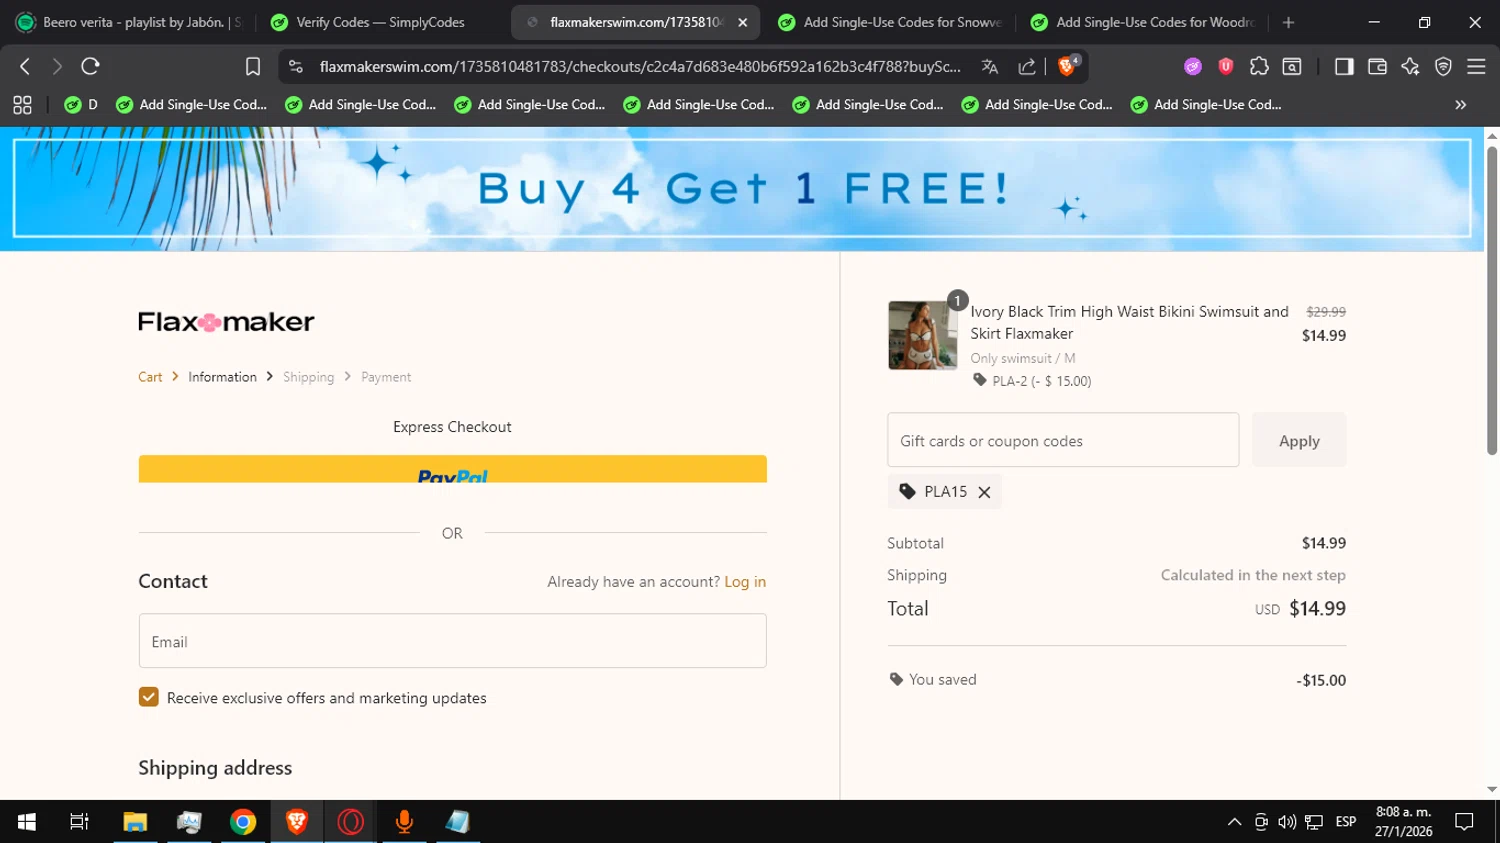This screenshot has width=1500, height=843.
Task: Click the Buy 4 Get 1 FREE banner
Action: (x=742, y=188)
